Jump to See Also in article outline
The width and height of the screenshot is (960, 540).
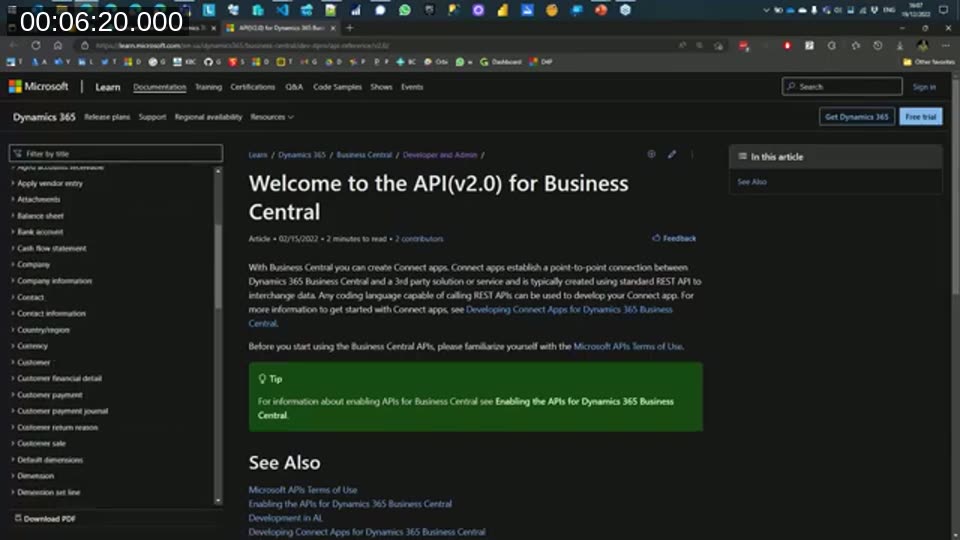pyautogui.click(x=752, y=182)
